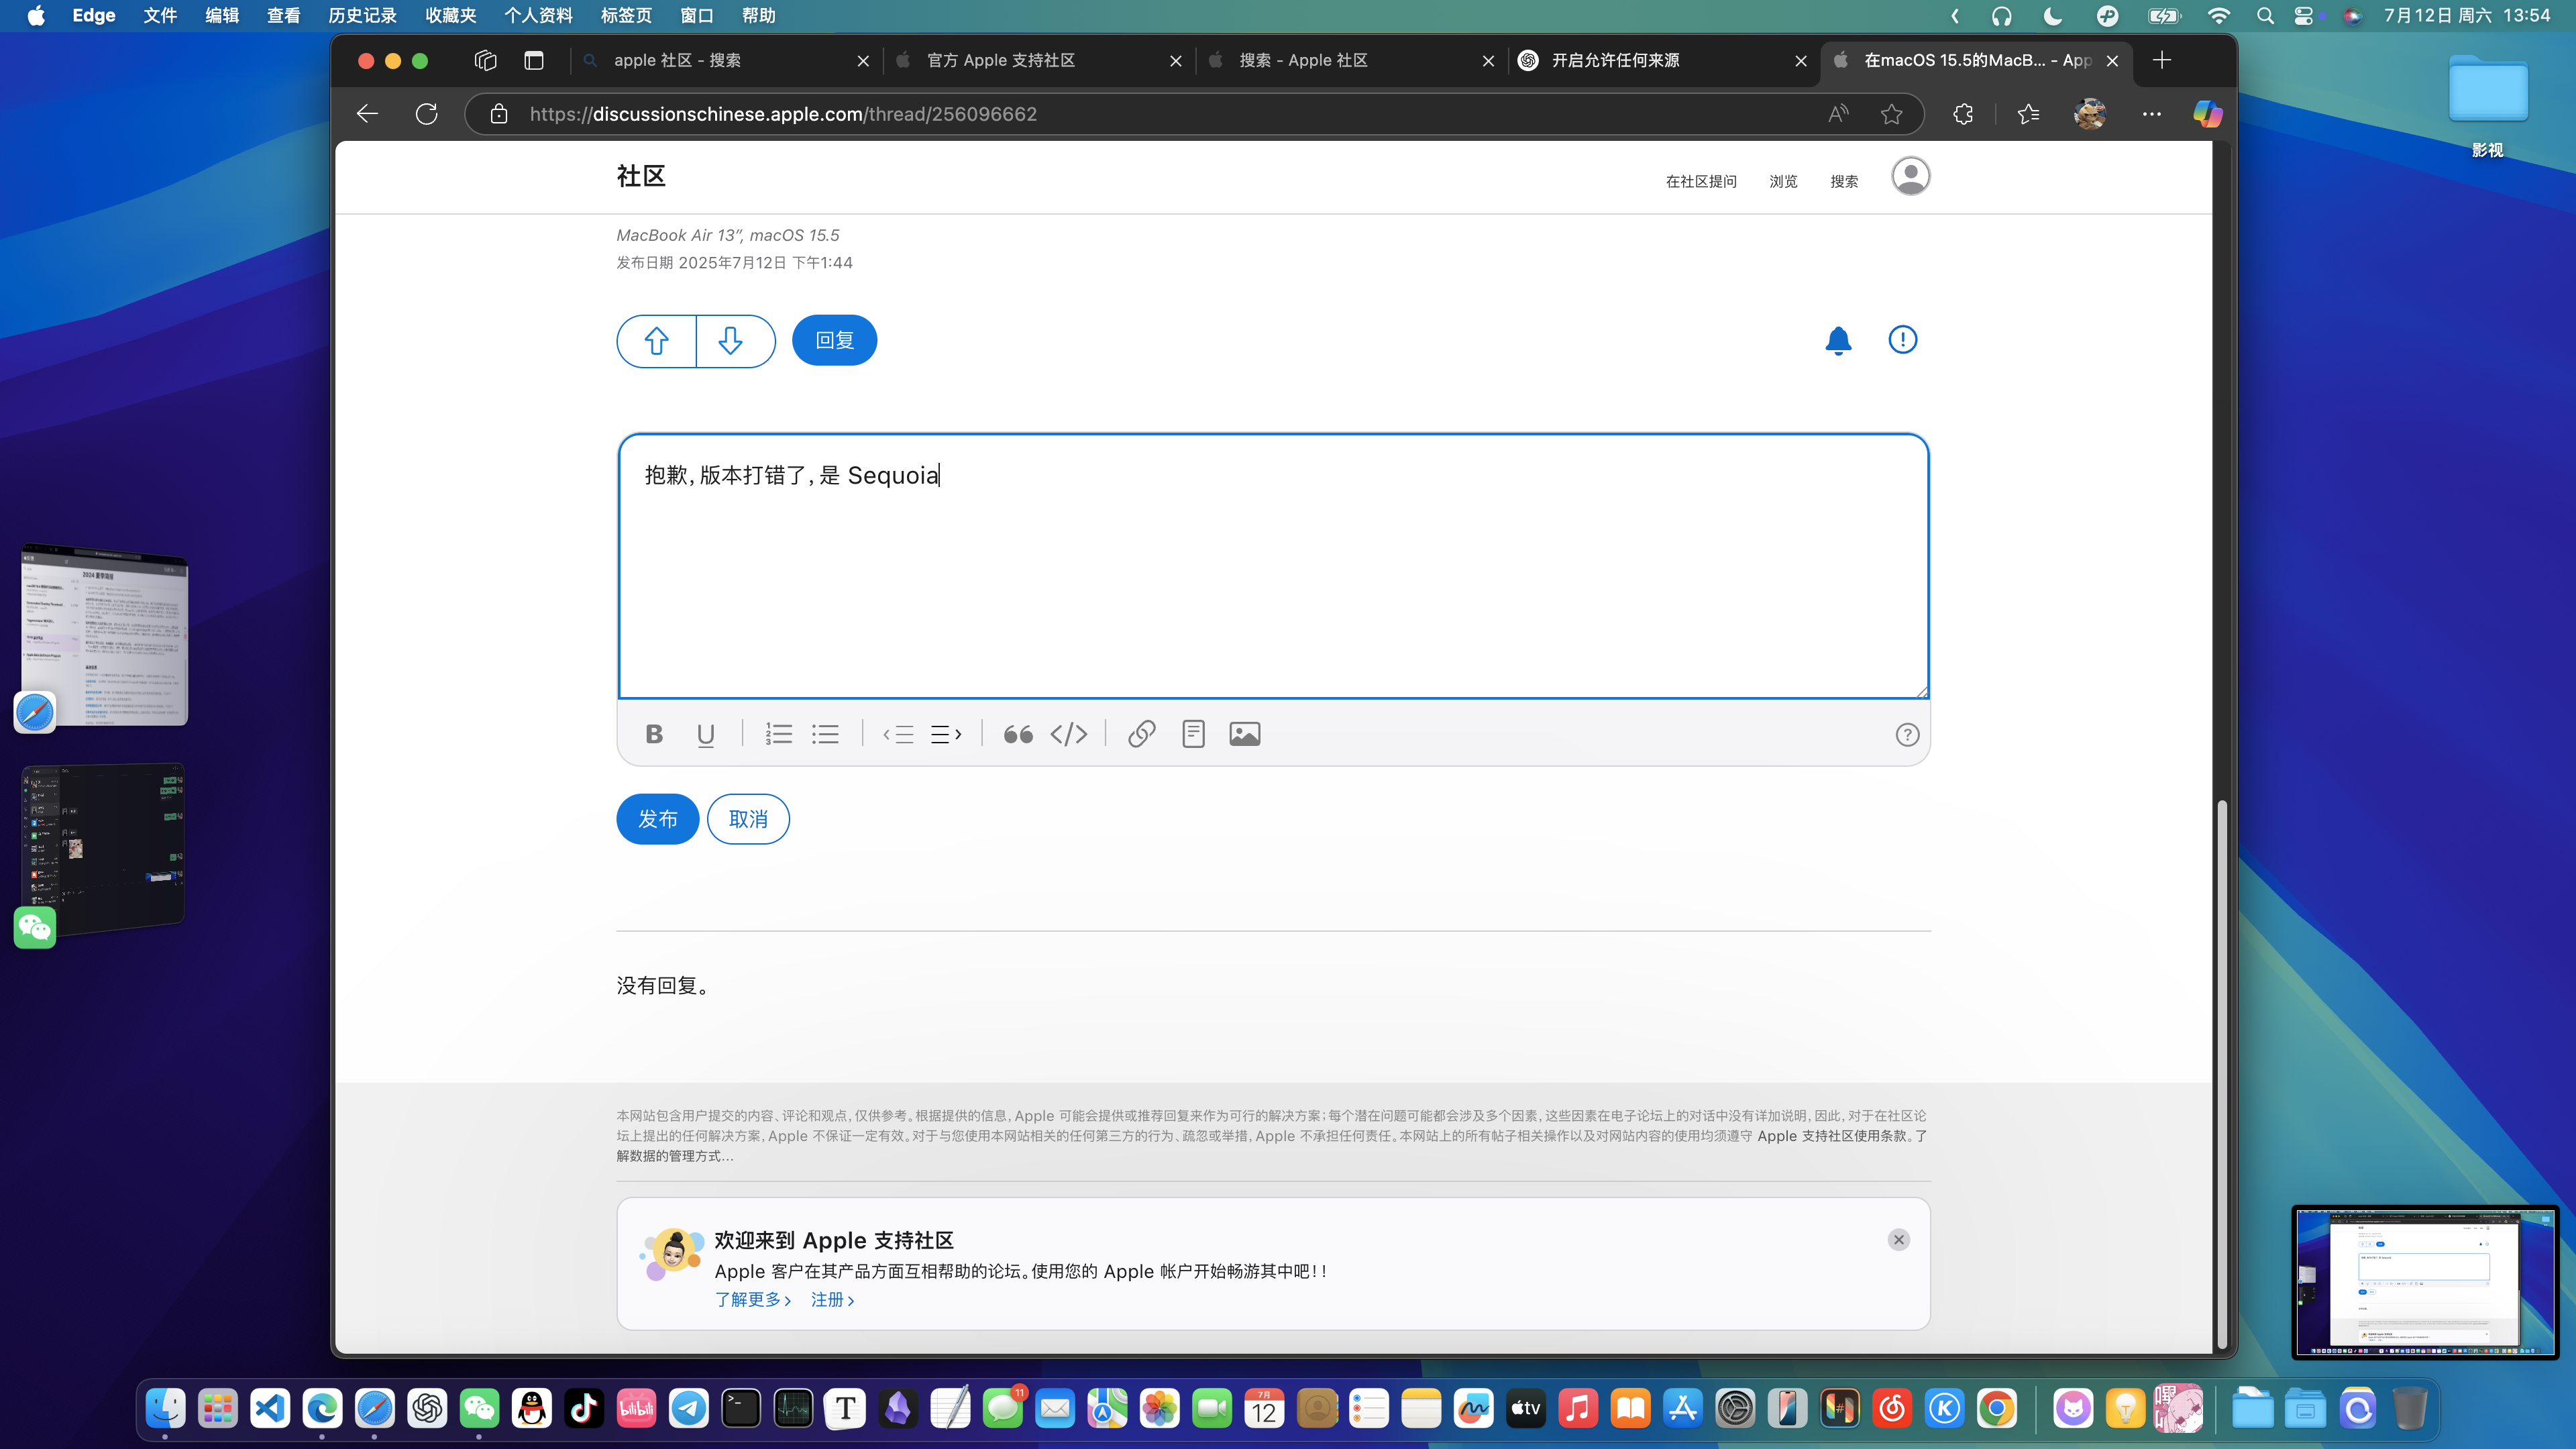Insert a hyperlink via link icon
Viewport: 2576px width, 1449px height.
point(1141,734)
